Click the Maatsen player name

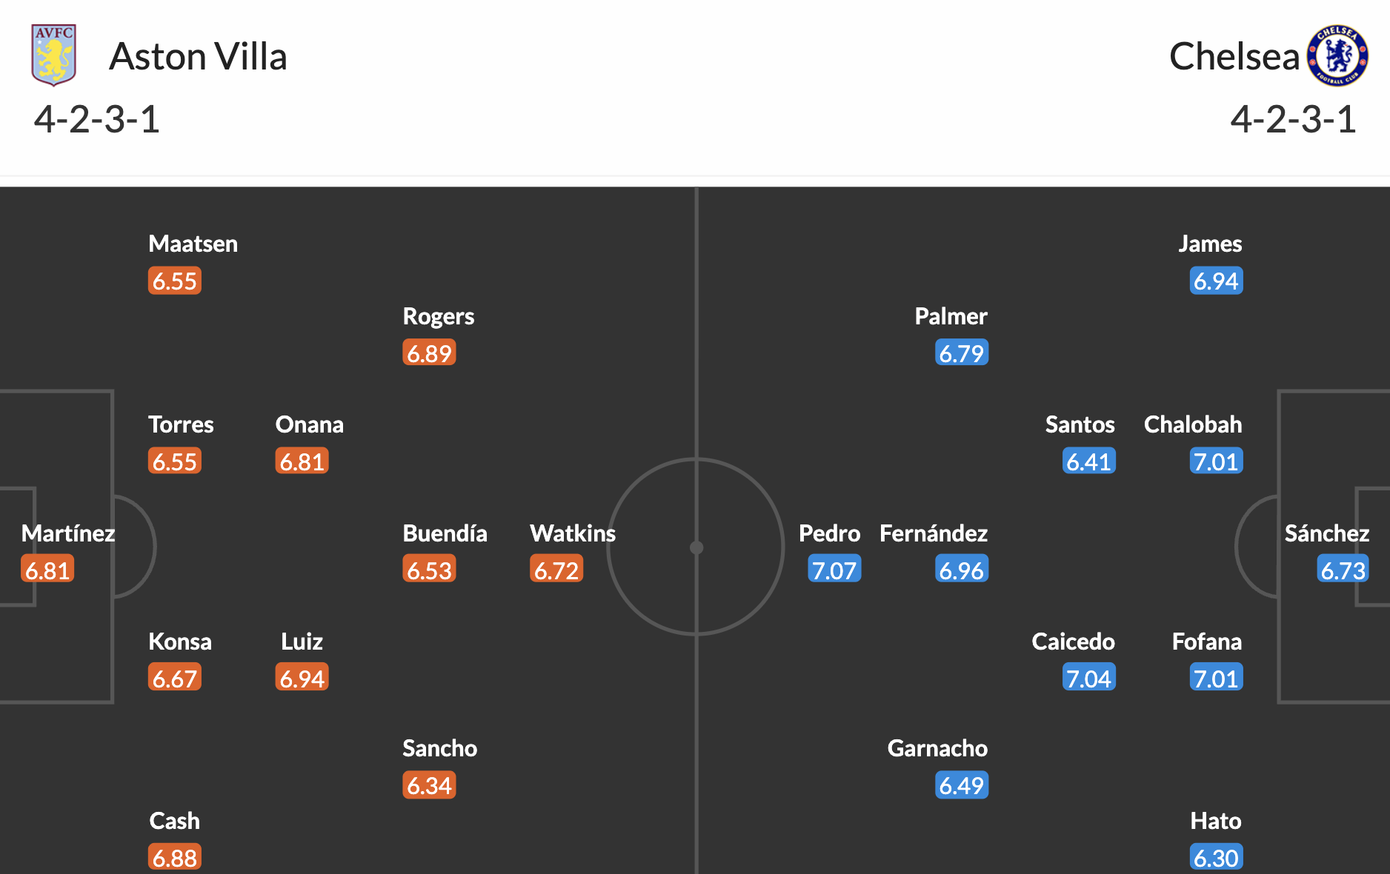click(x=193, y=244)
